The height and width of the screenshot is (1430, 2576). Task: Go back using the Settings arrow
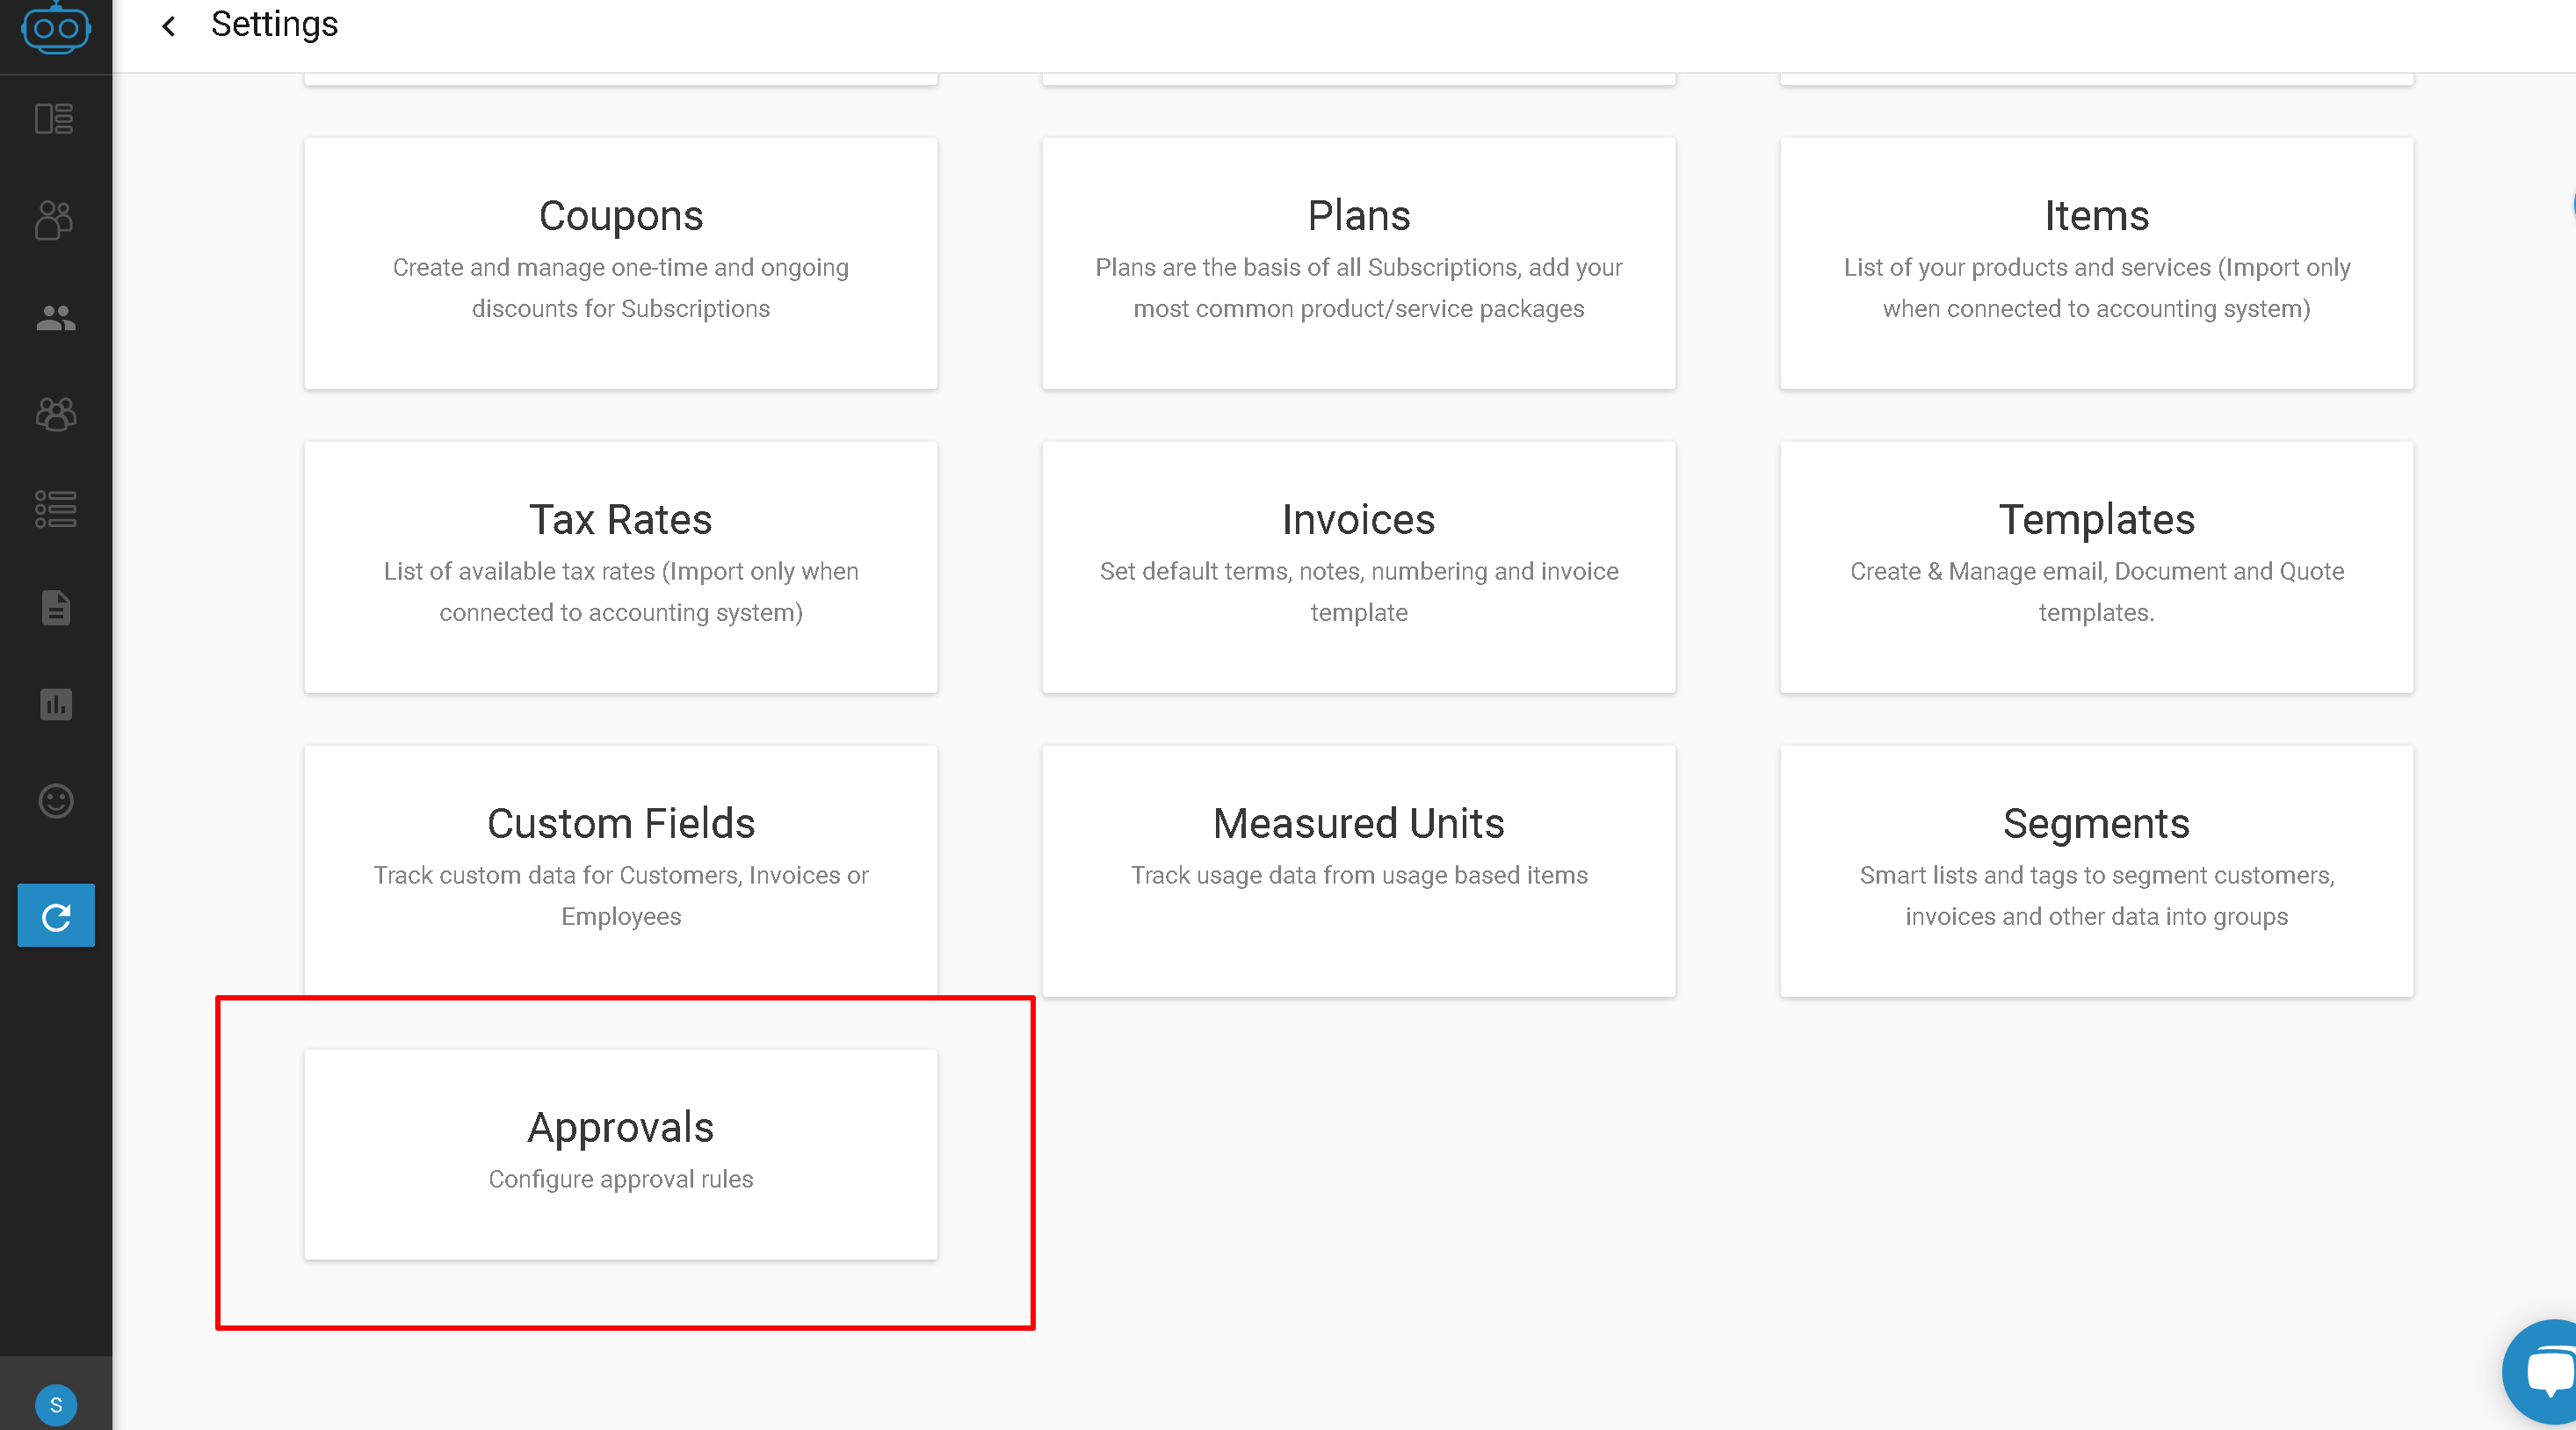[x=169, y=26]
